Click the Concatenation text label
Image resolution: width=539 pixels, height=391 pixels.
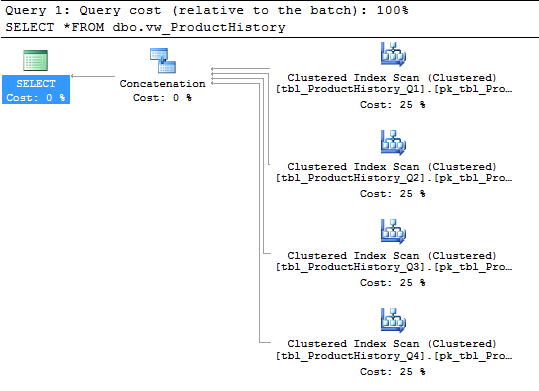coord(162,84)
